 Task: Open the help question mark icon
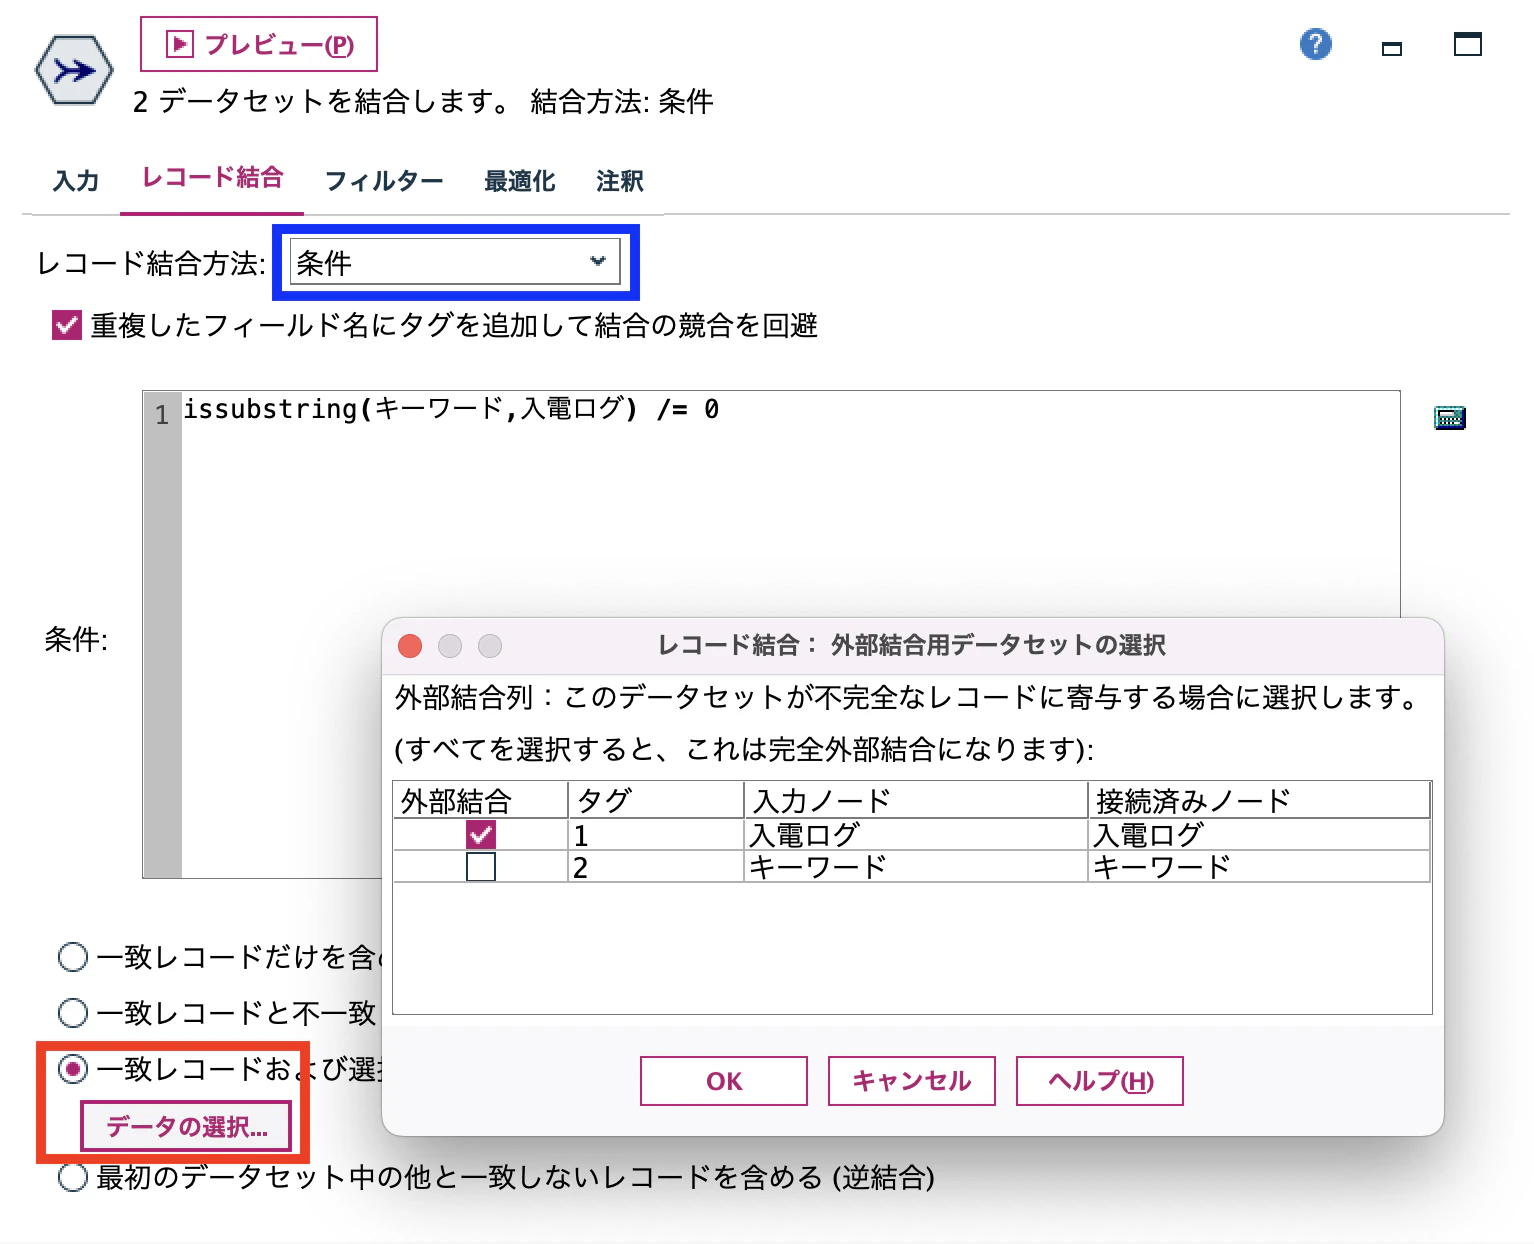(x=1315, y=44)
